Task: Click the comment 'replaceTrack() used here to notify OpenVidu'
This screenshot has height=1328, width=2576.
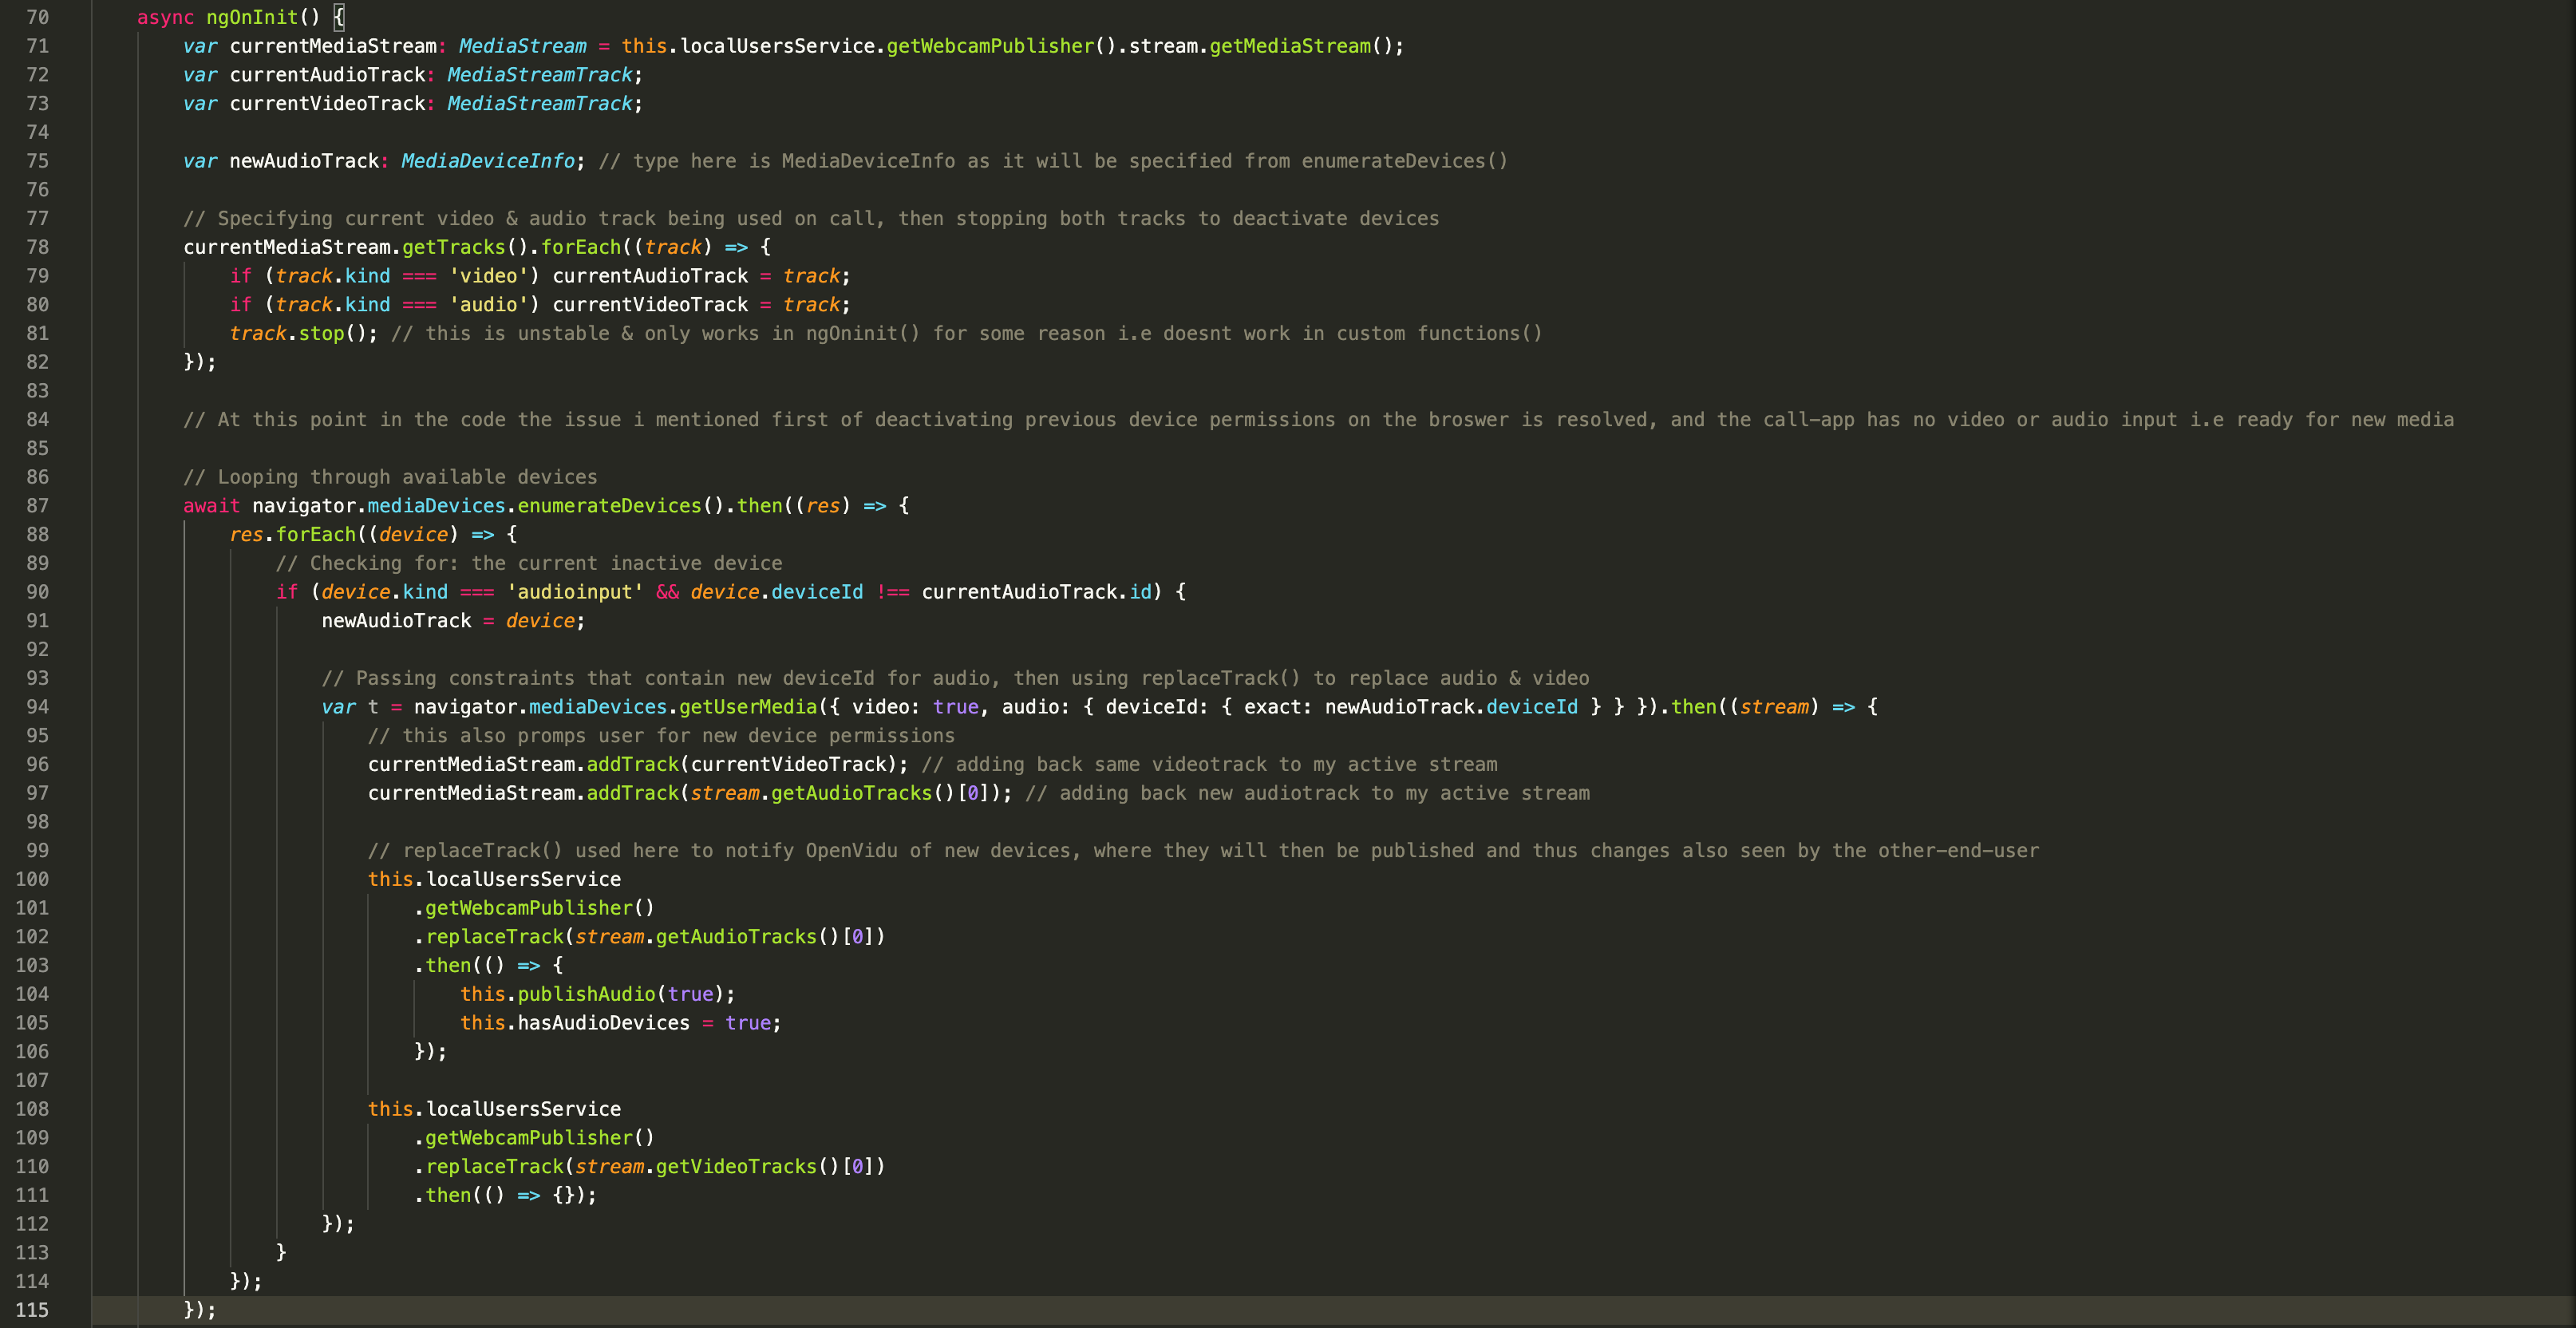Action: tap(1203, 851)
